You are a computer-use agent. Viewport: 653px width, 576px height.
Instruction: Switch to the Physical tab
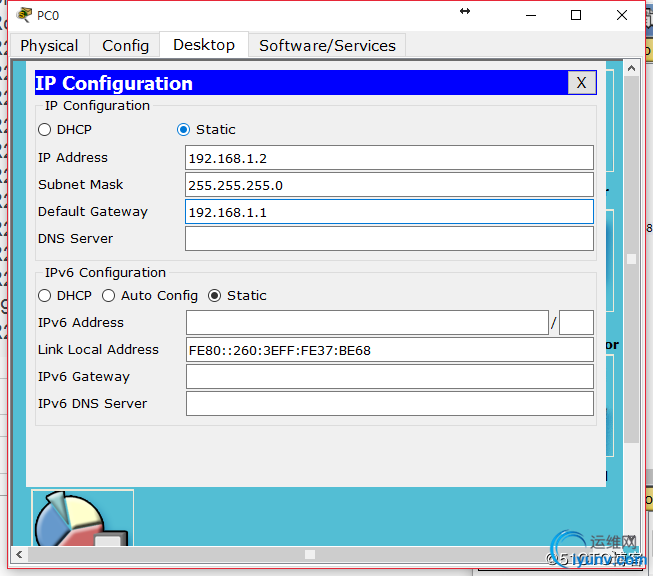(x=49, y=45)
